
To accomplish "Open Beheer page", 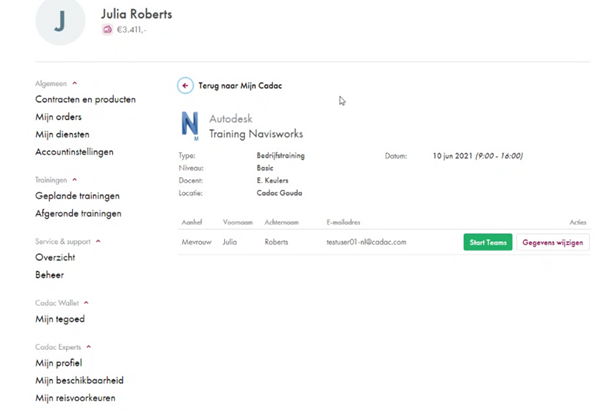I will 49,275.
